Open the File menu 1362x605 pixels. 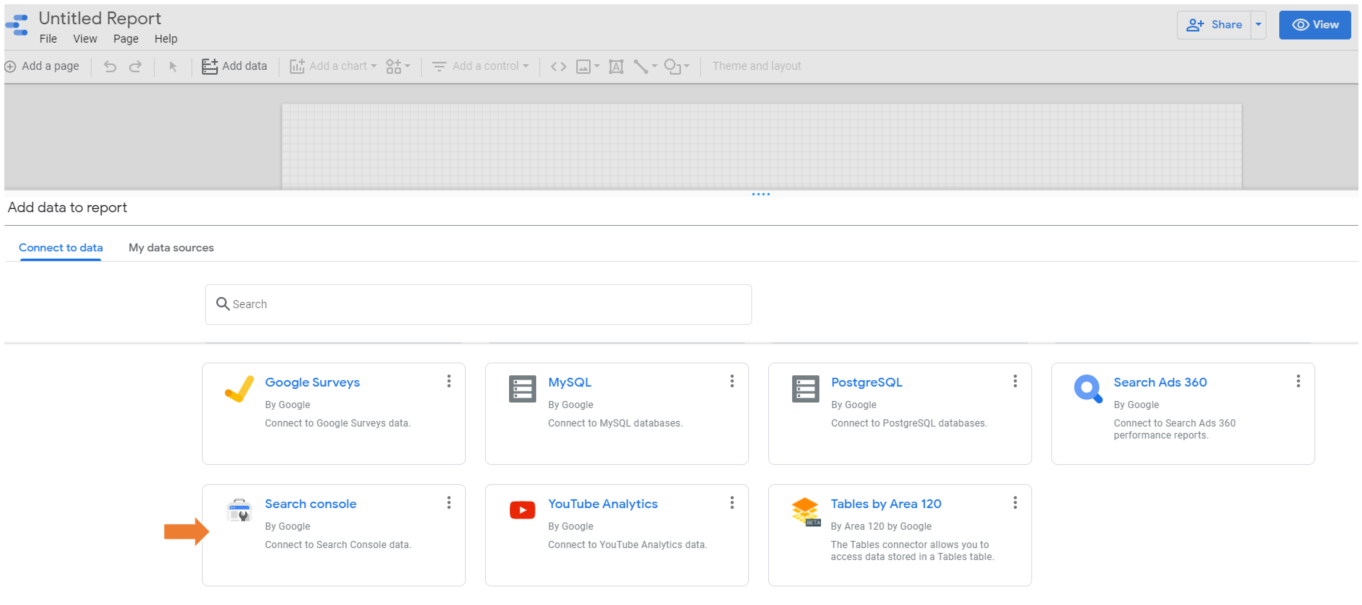point(48,39)
